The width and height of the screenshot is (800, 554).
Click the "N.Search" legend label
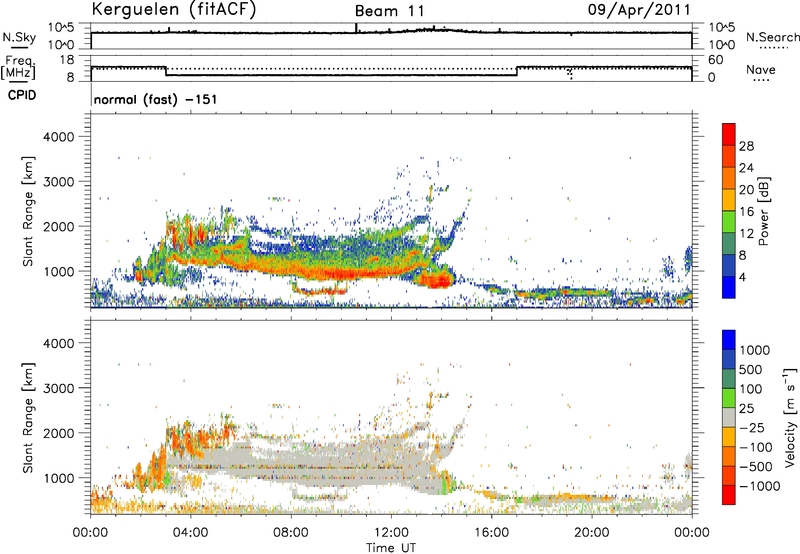(x=772, y=37)
